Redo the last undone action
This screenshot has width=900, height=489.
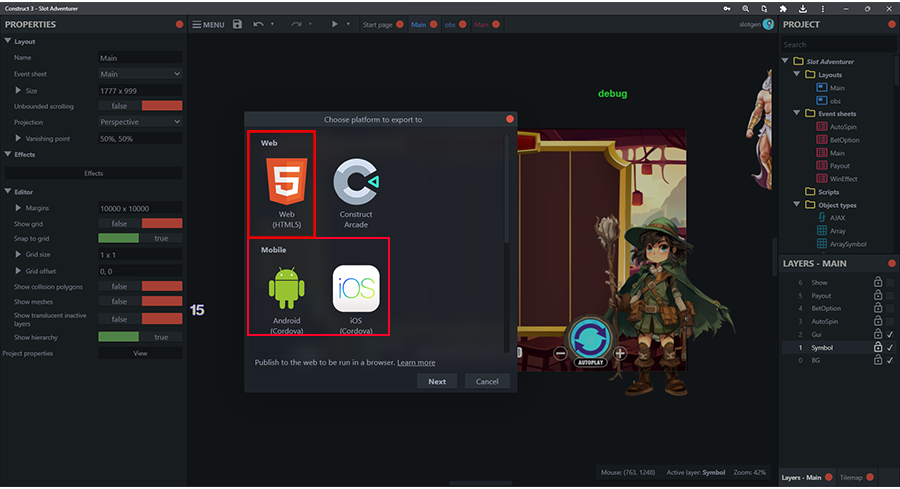[296, 24]
